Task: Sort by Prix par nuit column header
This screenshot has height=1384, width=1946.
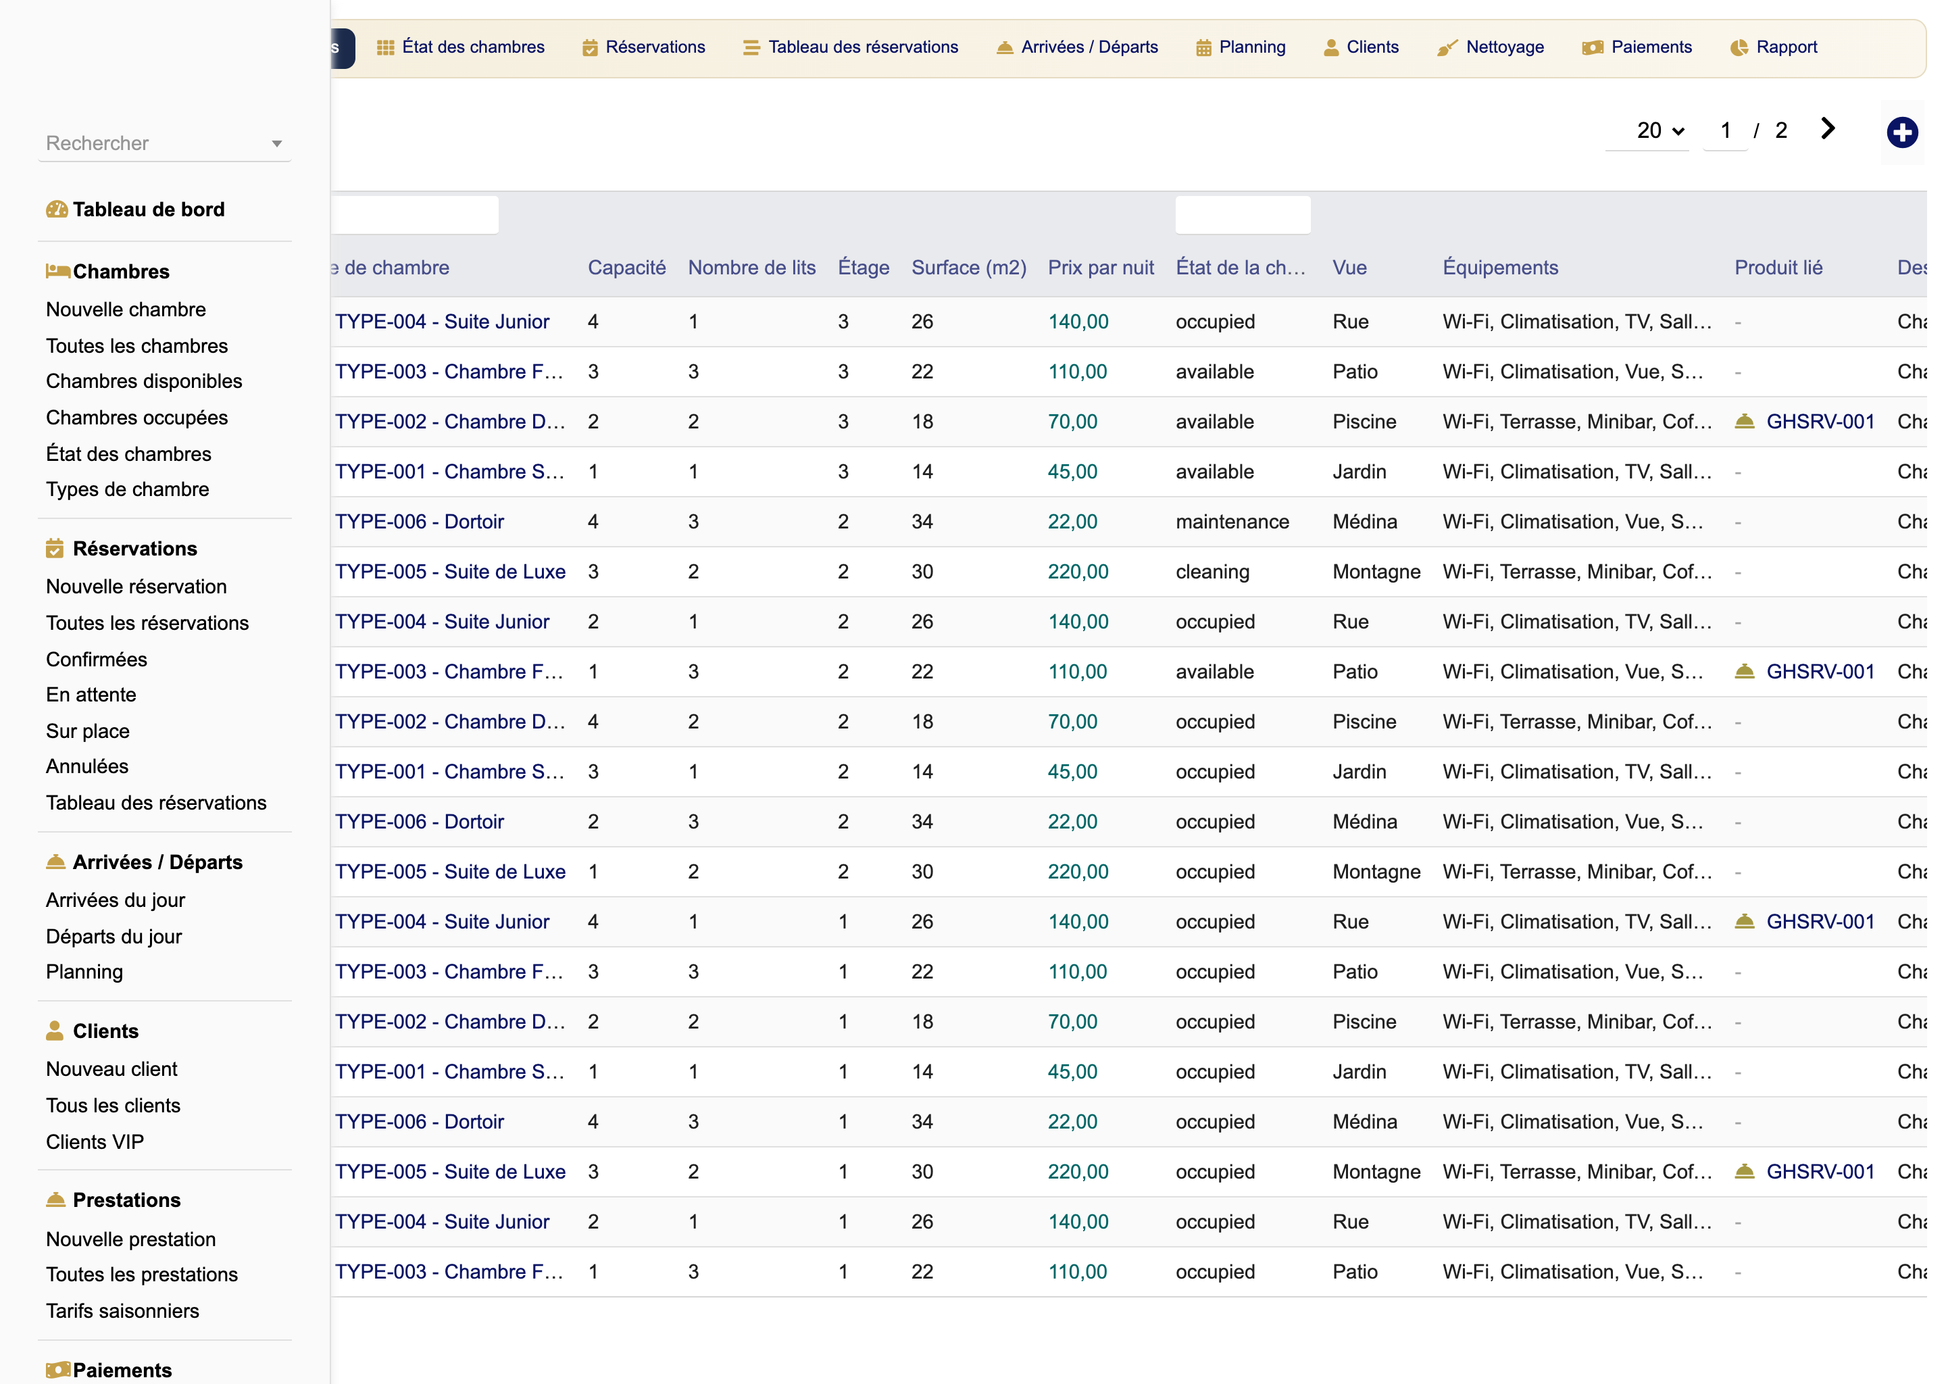Action: [1101, 267]
